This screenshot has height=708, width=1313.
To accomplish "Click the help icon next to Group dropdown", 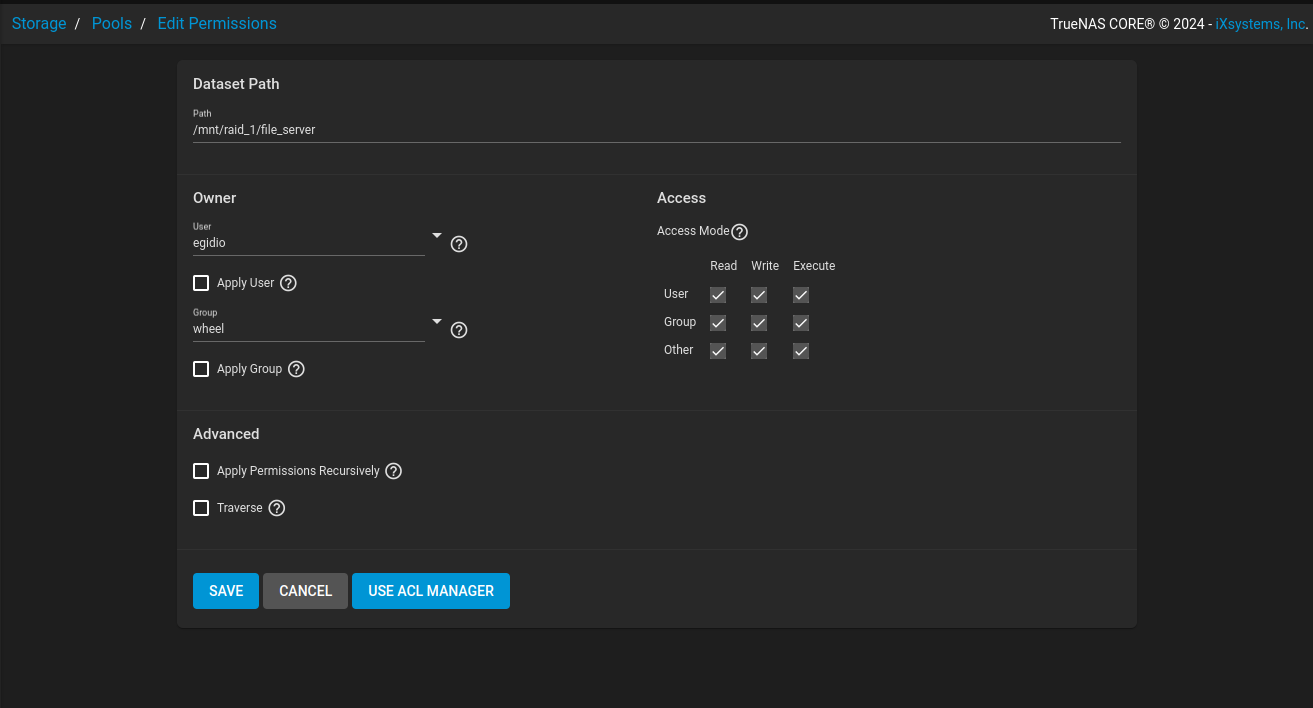I will (x=459, y=330).
